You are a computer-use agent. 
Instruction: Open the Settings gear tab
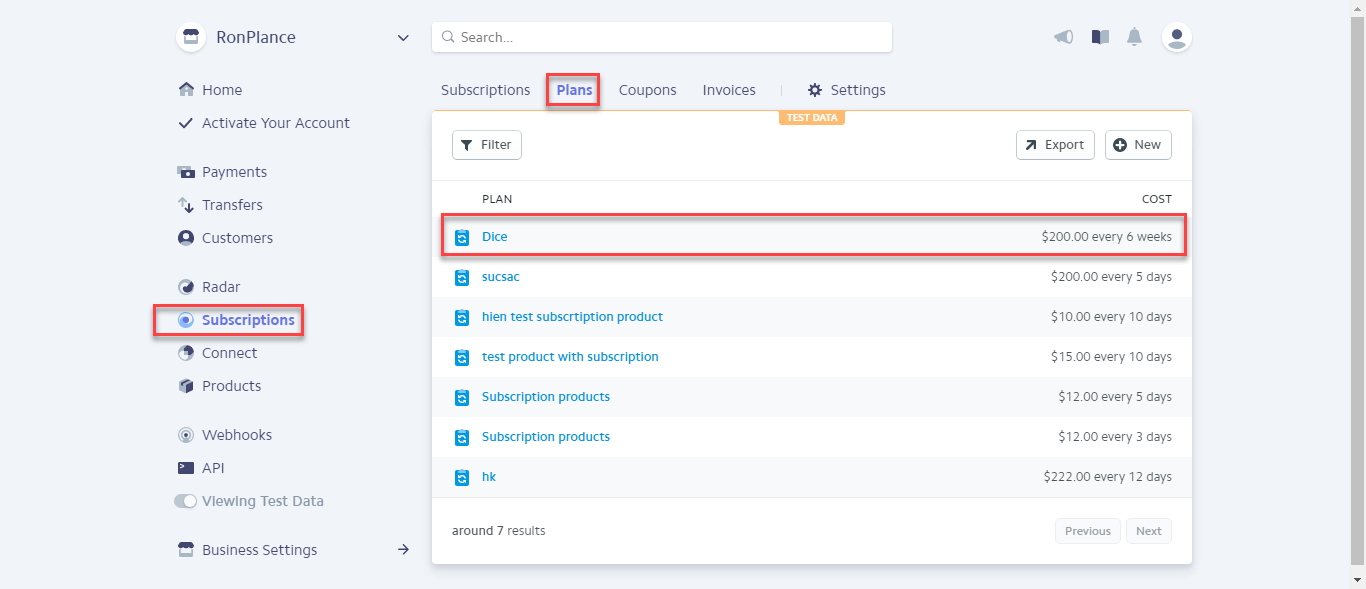tap(847, 90)
